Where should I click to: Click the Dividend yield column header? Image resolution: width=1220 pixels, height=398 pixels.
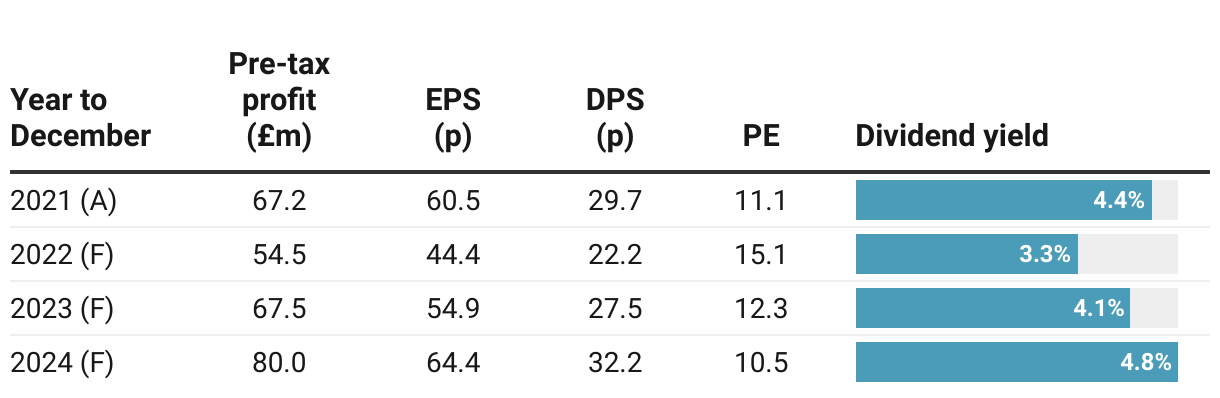pos(952,136)
